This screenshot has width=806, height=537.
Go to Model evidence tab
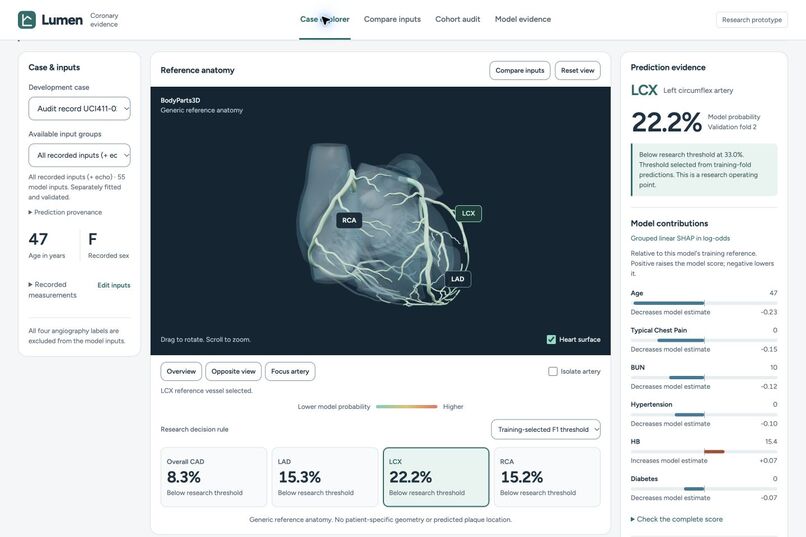click(x=523, y=19)
